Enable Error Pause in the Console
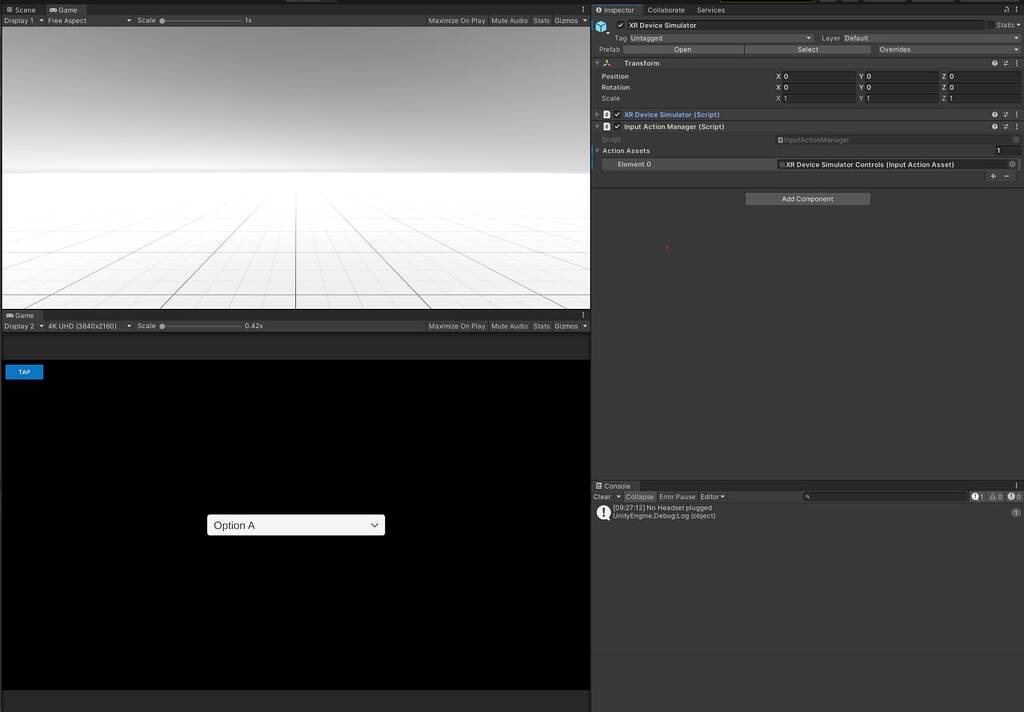The height and width of the screenshot is (712, 1024). (x=677, y=496)
